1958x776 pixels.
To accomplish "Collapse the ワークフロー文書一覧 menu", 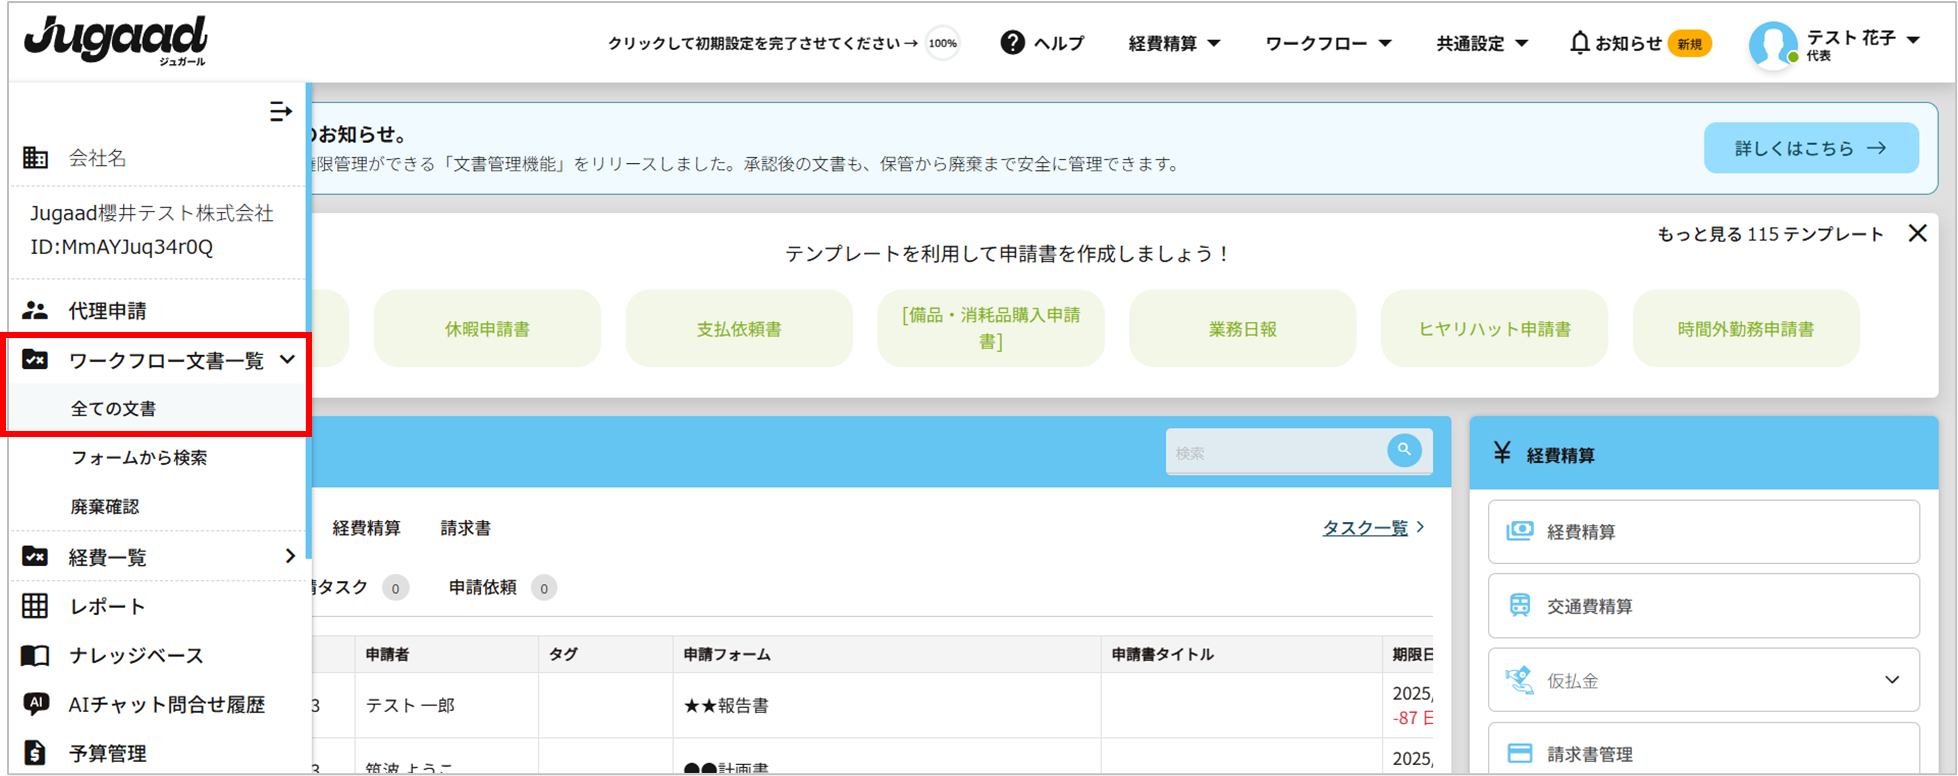I will [287, 360].
